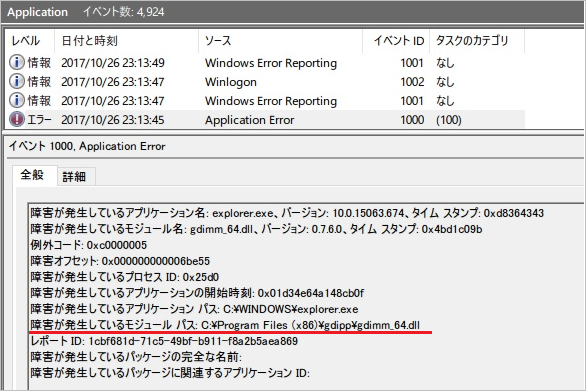Click パッケージの完全な名前 line
Screen dimensions: 586x391
(136, 357)
